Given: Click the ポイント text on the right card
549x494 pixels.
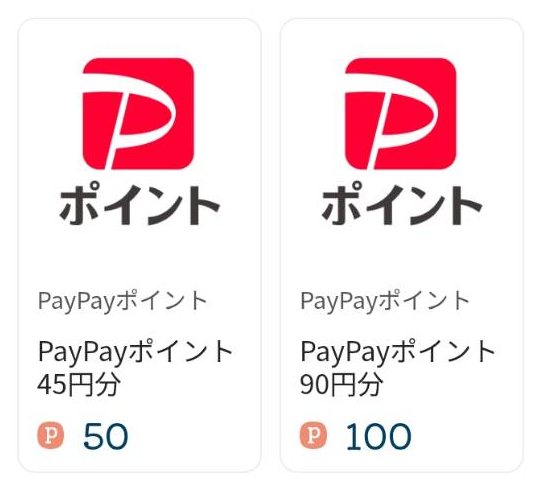Looking at the screenshot, I should click(402, 204).
